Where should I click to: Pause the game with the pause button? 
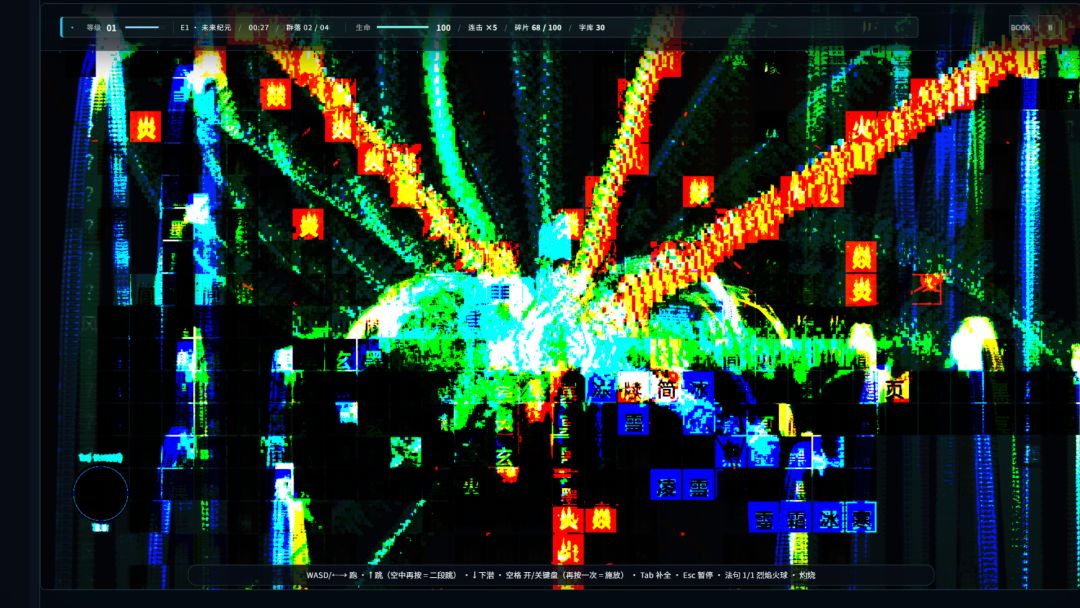(x=1050, y=28)
